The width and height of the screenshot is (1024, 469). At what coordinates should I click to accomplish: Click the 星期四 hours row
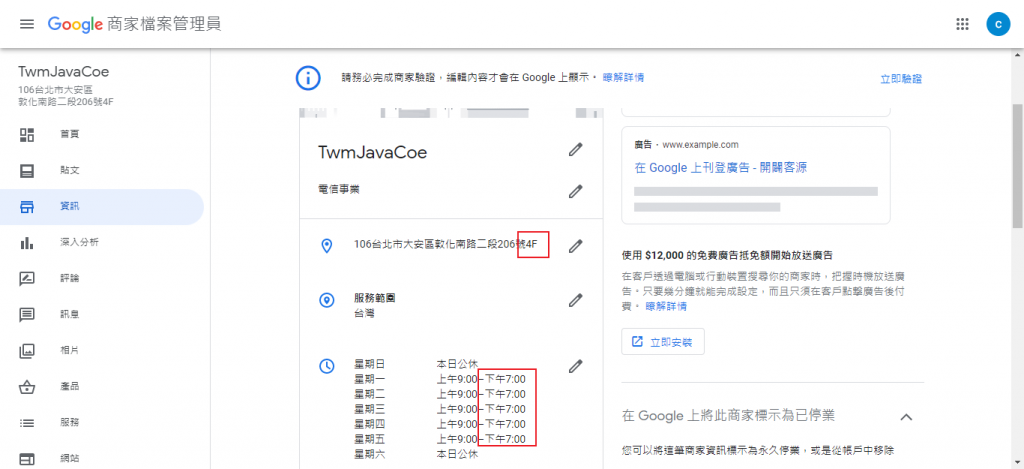(440, 424)
